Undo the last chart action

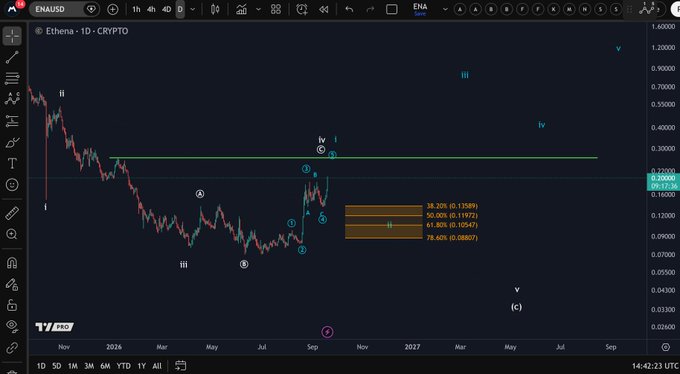click(x=349, y=9)
